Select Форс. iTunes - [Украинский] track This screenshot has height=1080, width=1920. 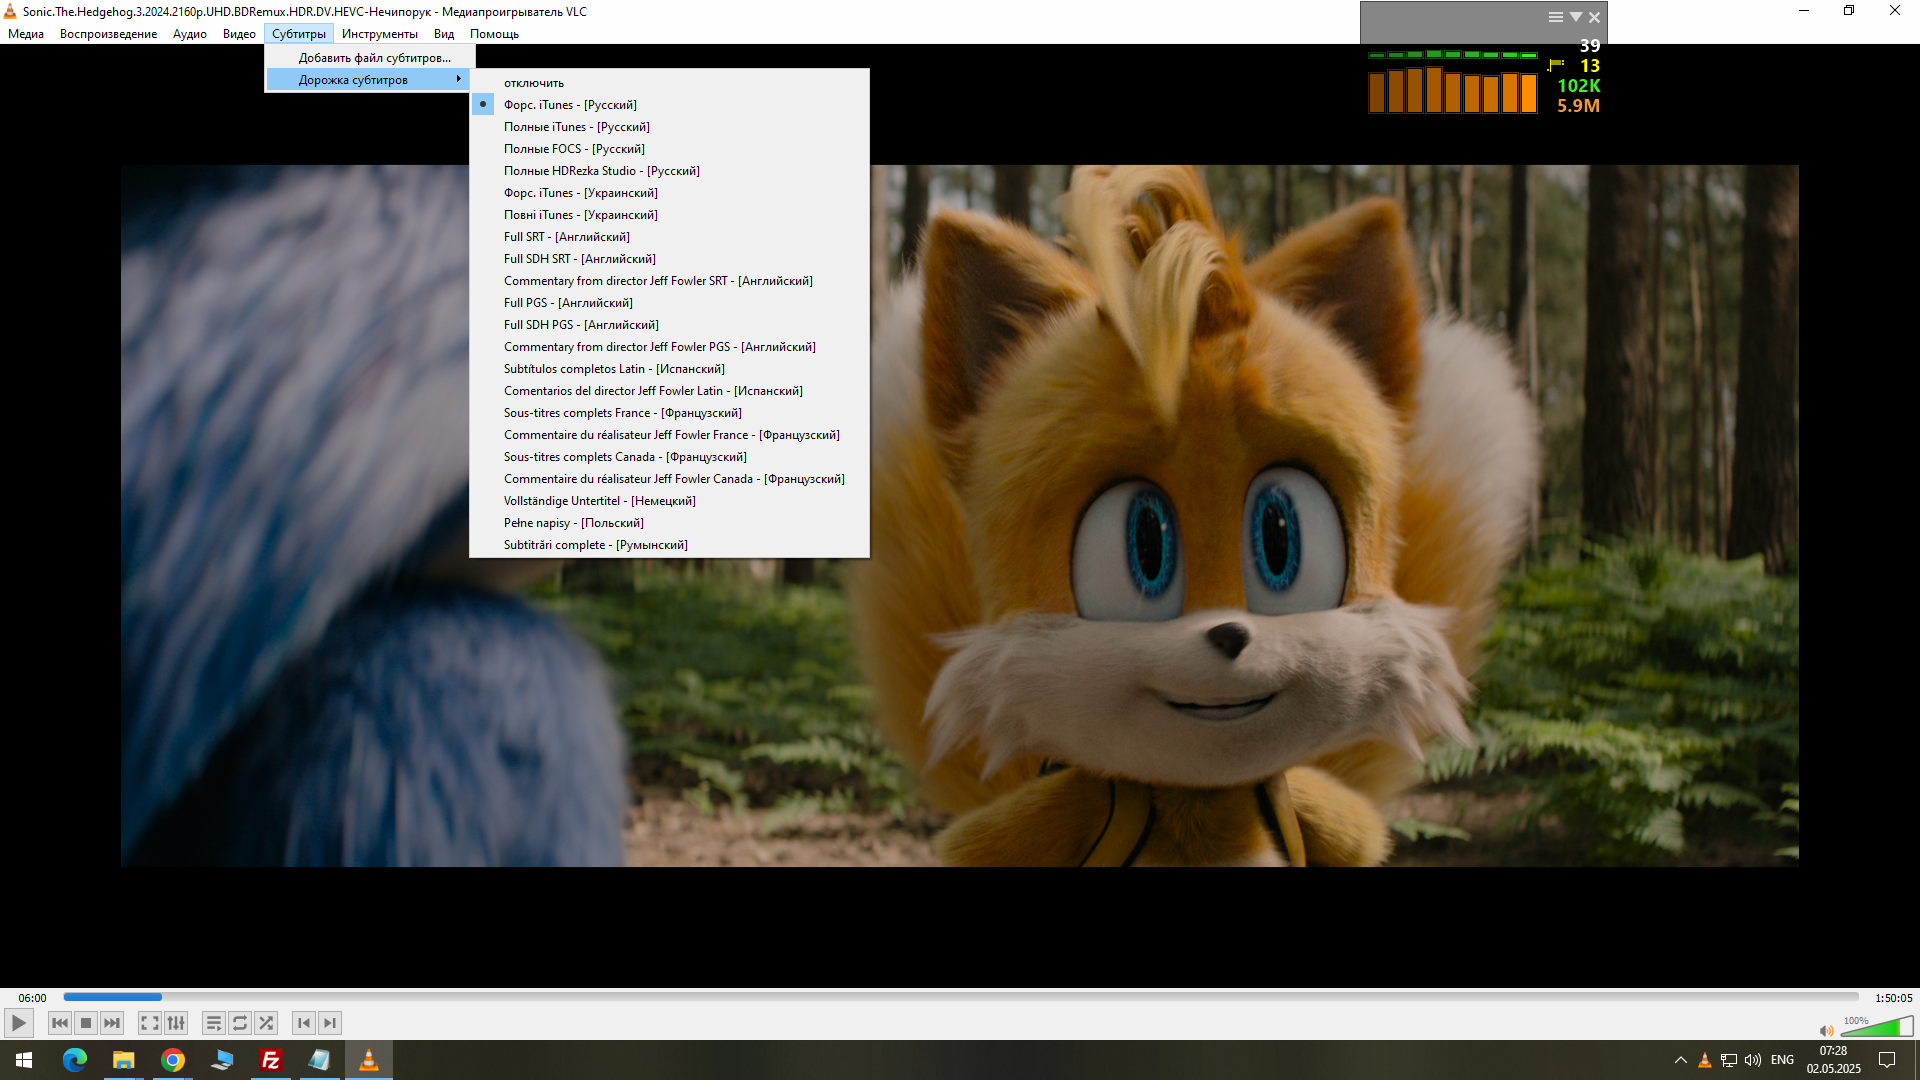point(669,193)
